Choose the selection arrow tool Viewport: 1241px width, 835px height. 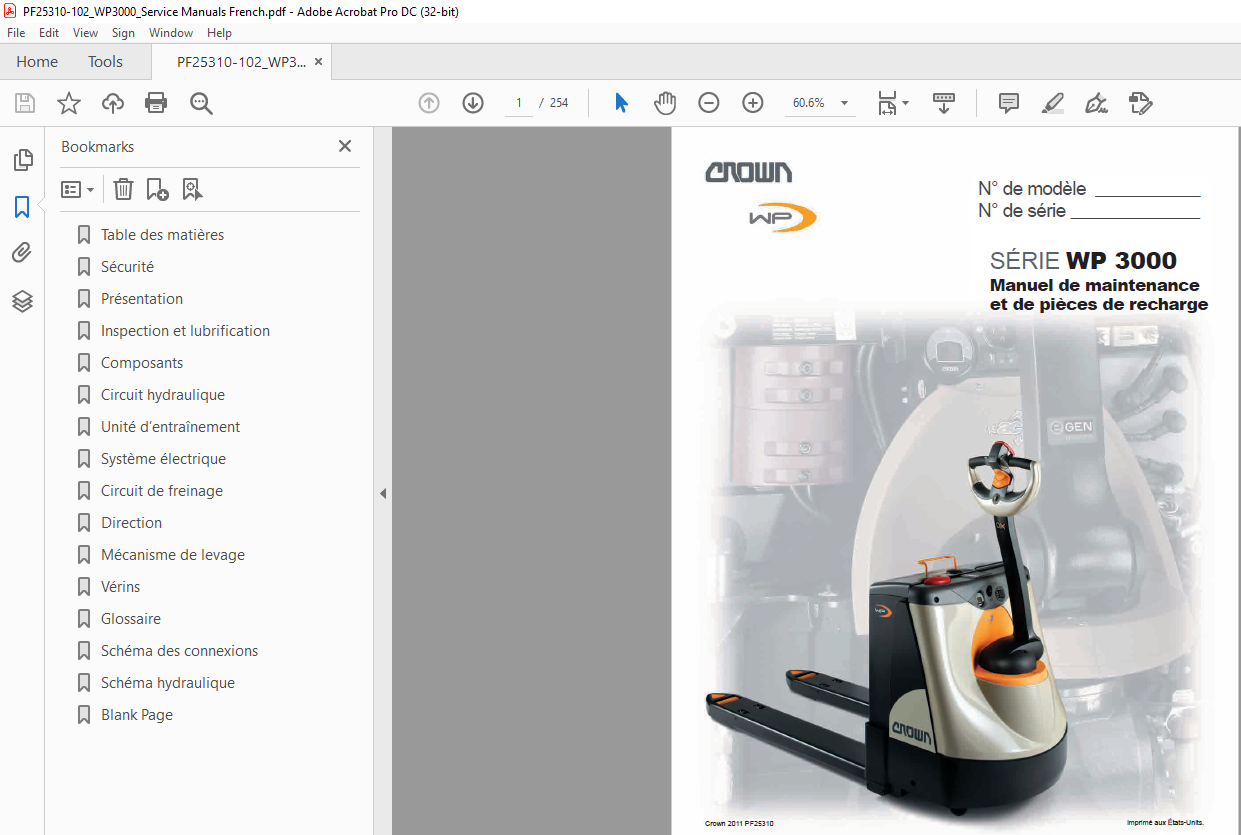tap(621, 103)
